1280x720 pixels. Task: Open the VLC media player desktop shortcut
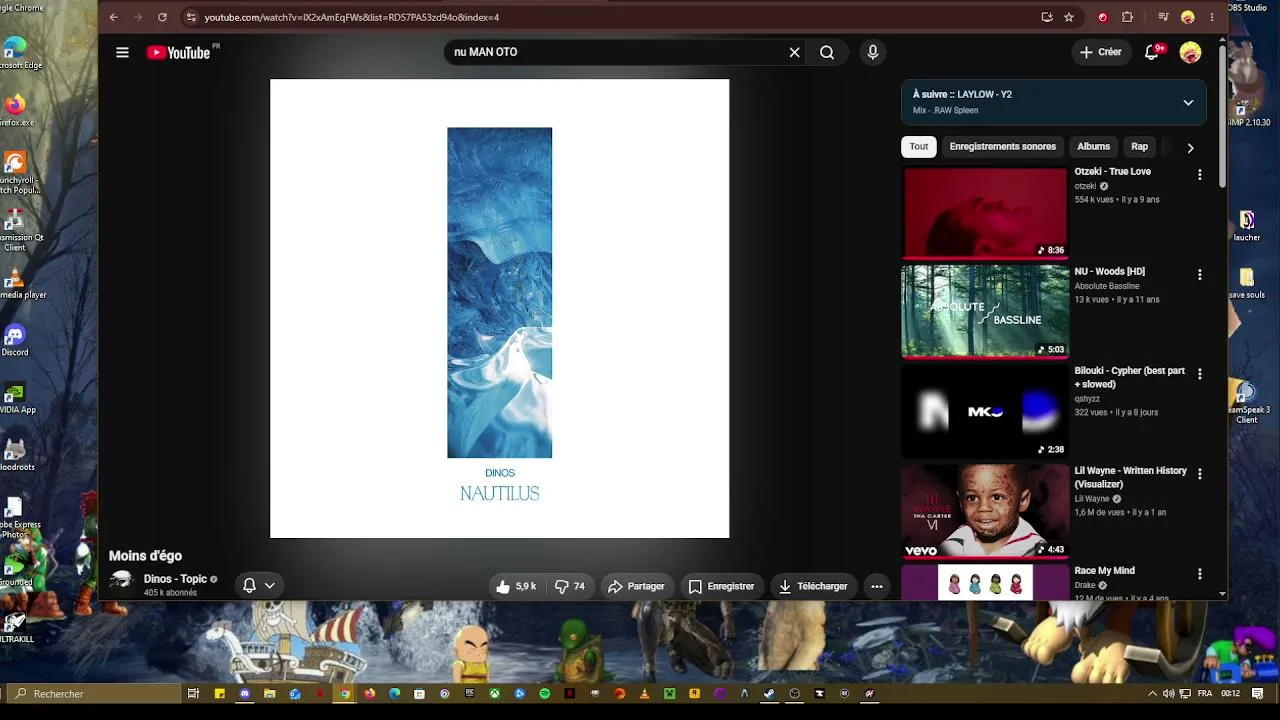14,283
